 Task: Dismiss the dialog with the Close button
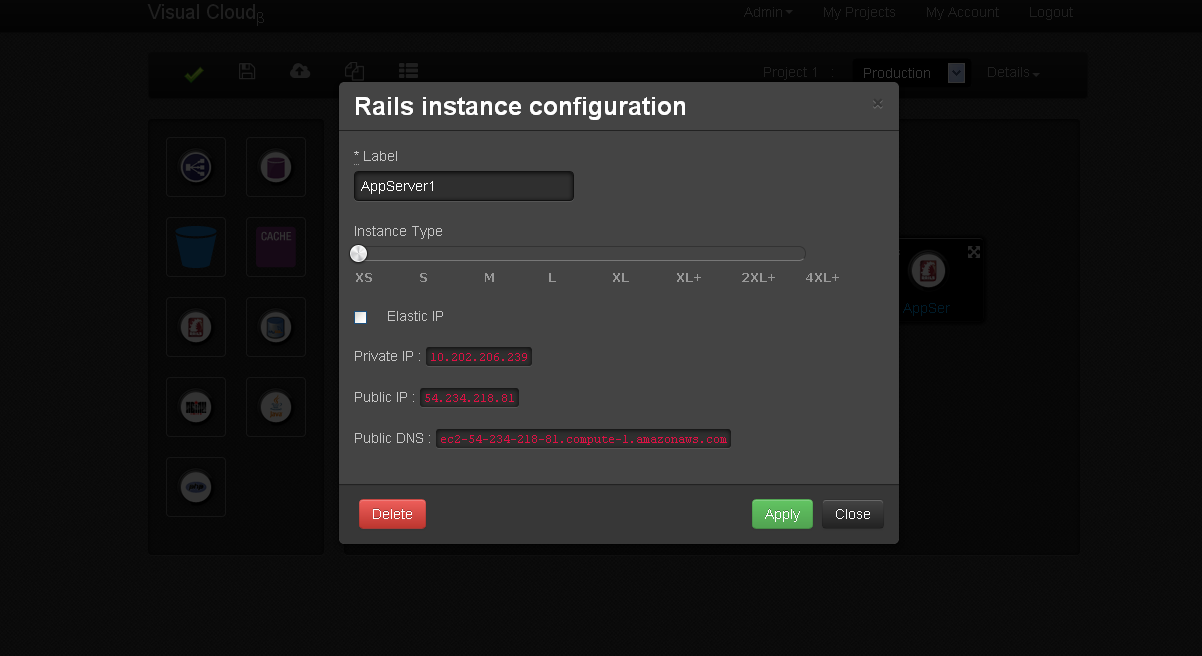(x=852, y=514)
